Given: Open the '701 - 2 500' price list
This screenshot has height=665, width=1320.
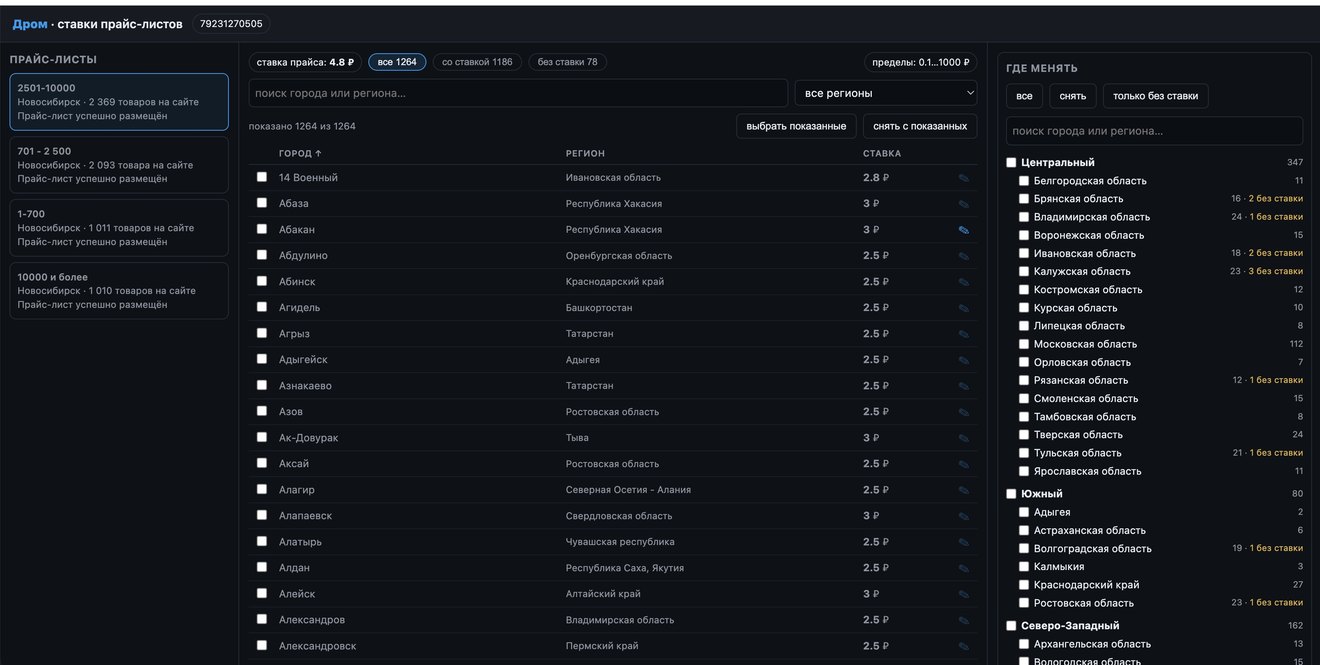Looking at the screenshot, I should [119, 165].
